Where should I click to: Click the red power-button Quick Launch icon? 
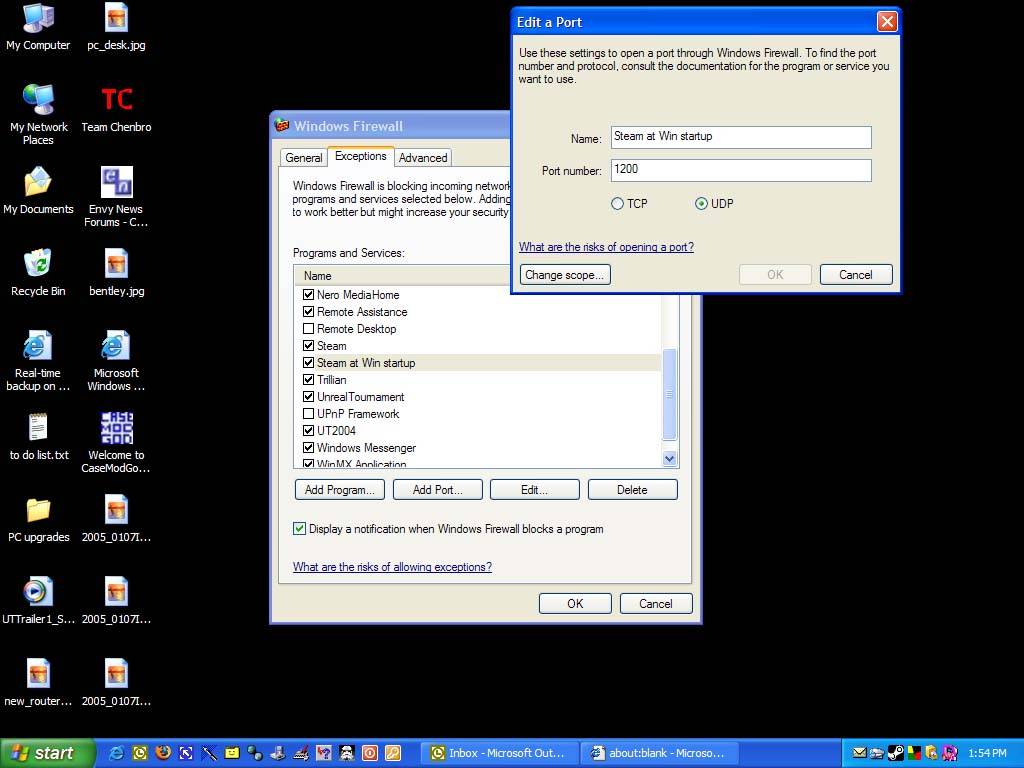(x=370, y=753)
